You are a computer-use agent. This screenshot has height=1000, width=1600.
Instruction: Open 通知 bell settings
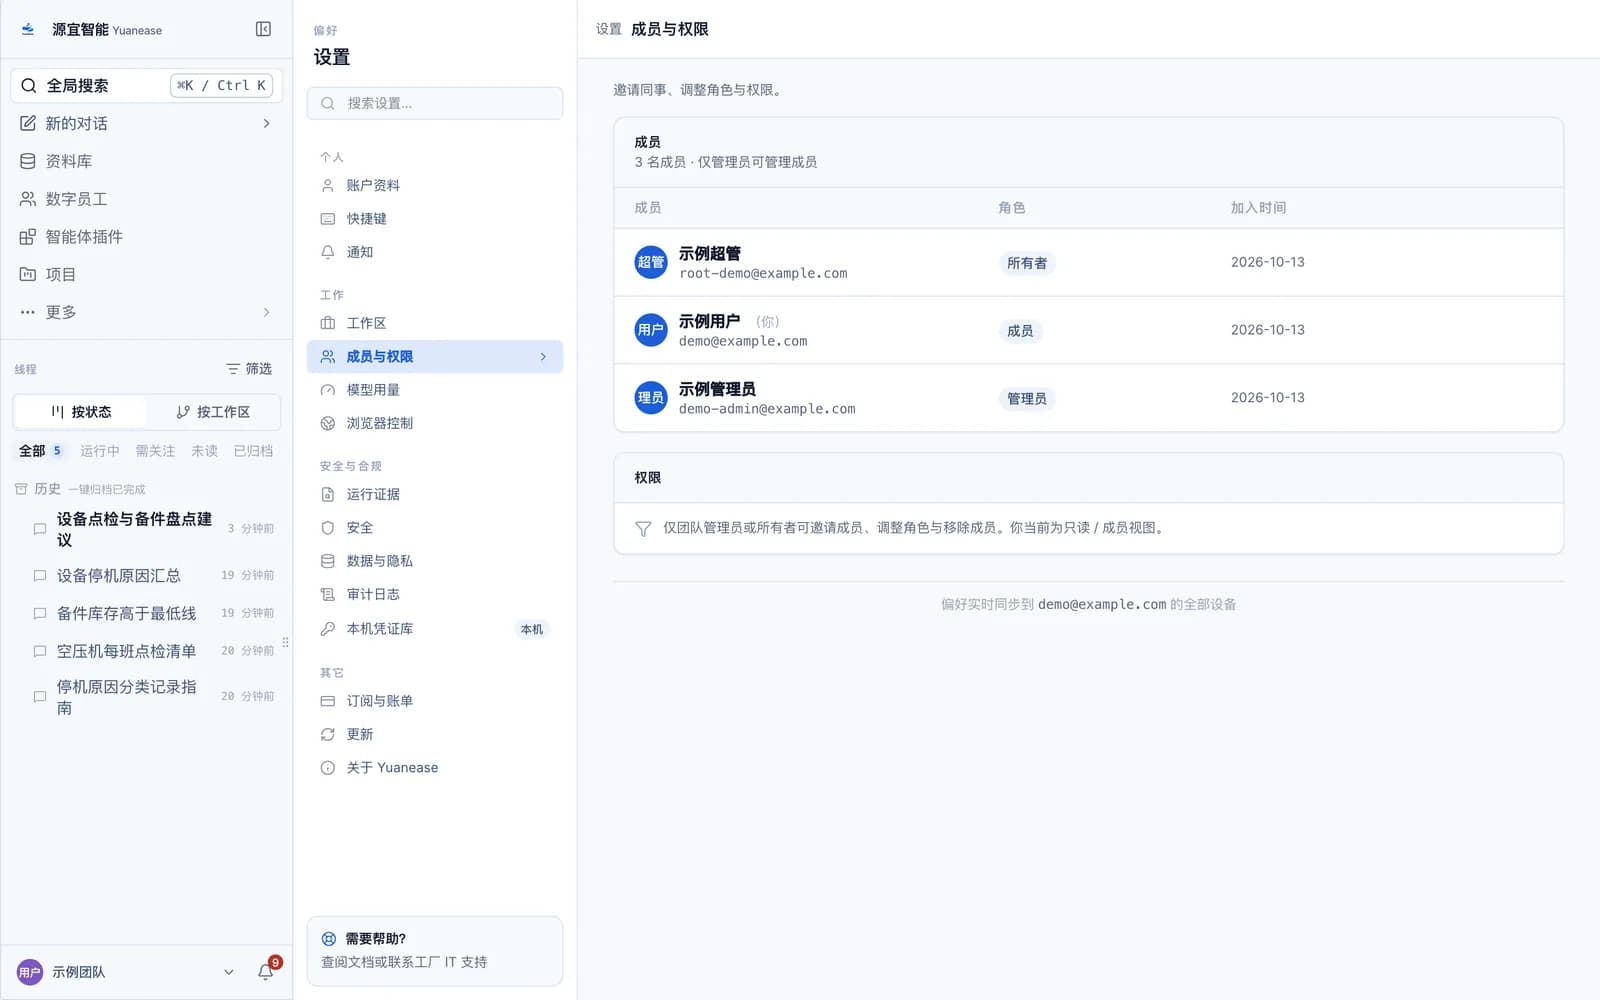435,252
